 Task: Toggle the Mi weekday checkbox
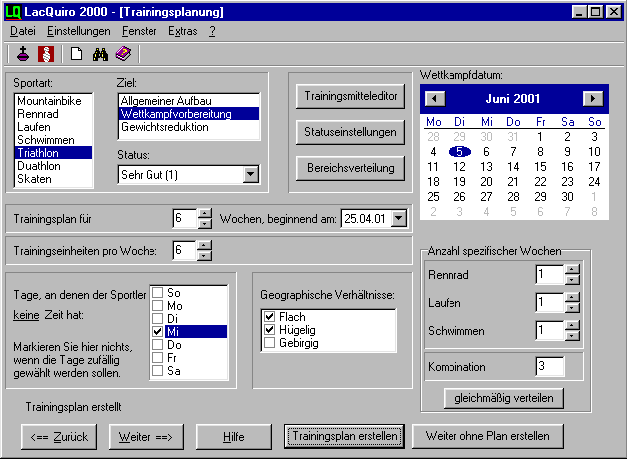pos(158,332)
